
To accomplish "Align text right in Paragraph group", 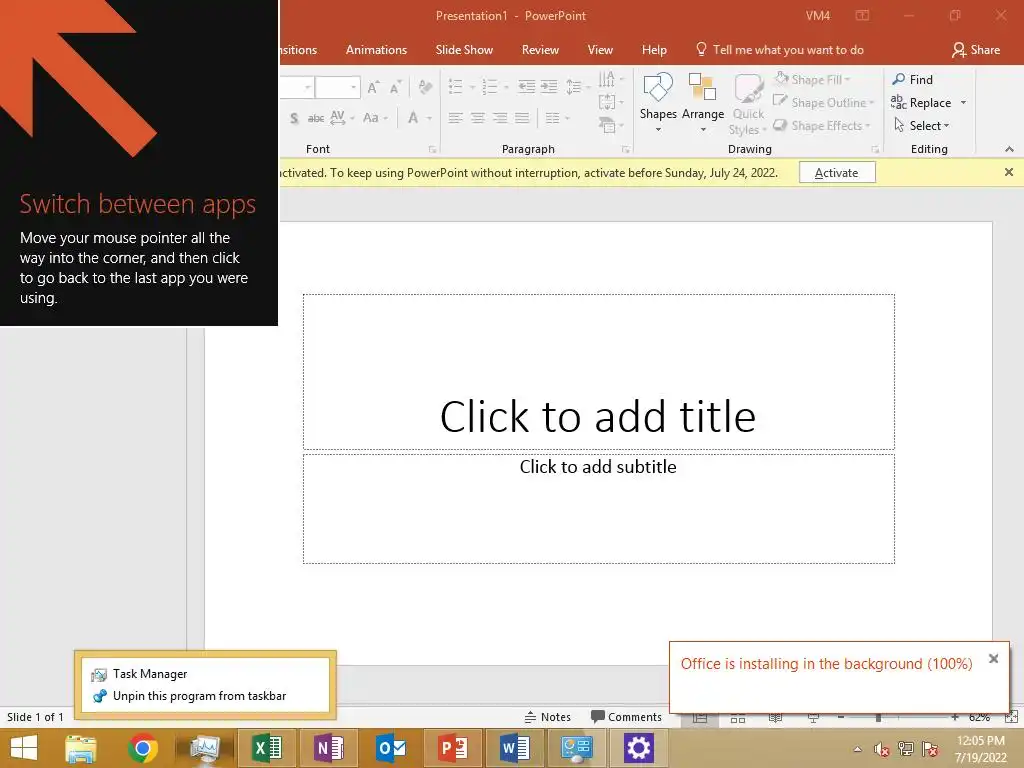I will (500, 118).
